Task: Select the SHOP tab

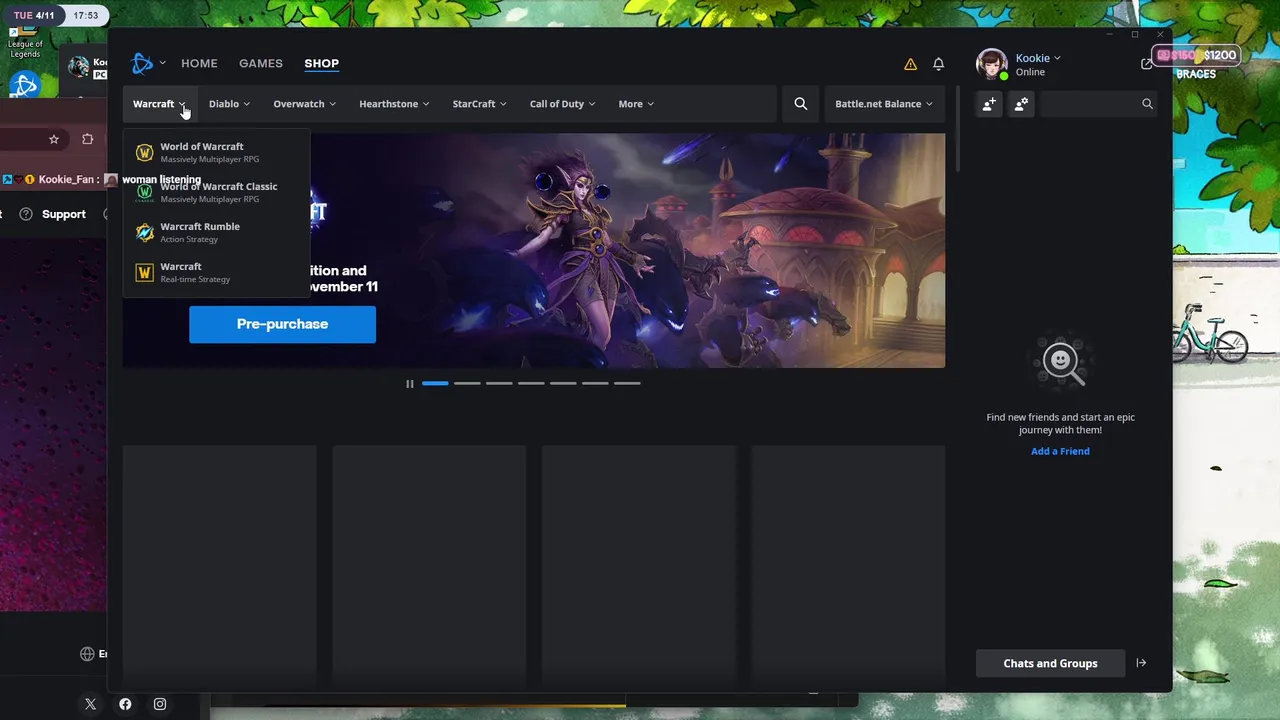Action: 322,63
